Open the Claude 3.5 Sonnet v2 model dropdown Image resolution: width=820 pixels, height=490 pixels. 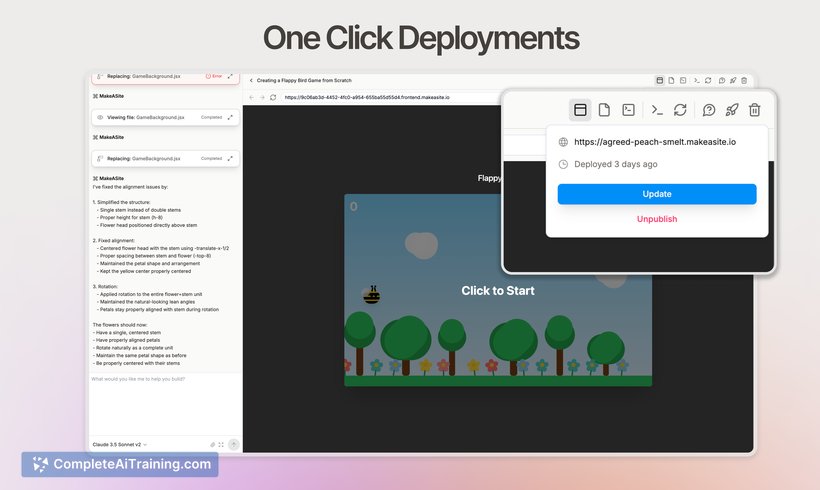[x=120, y=445]
